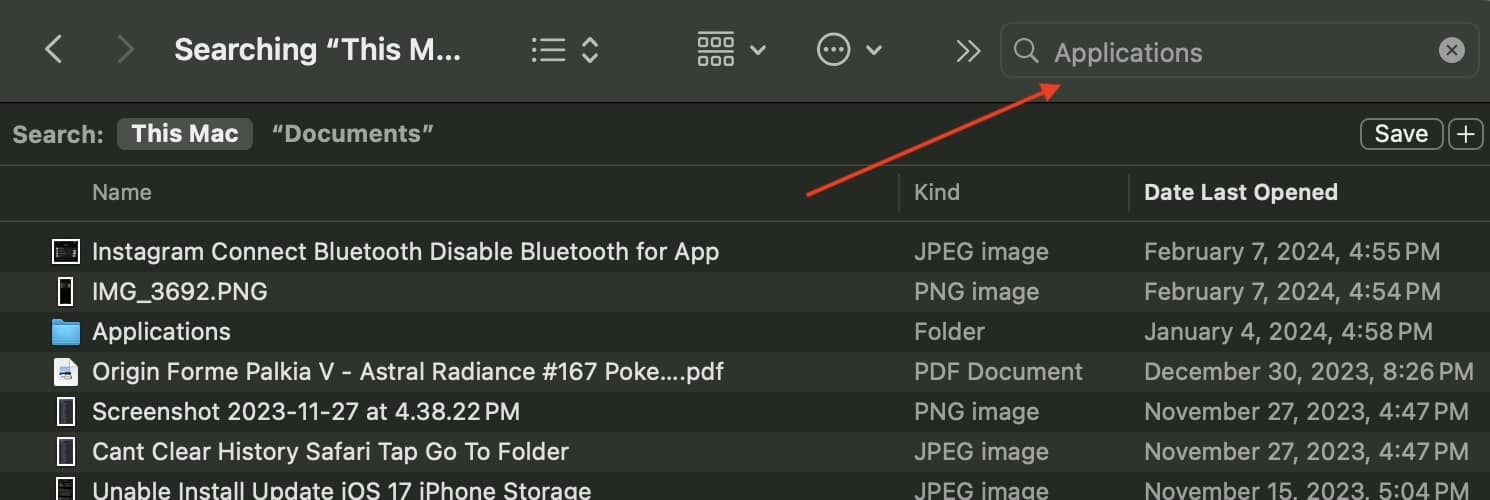Click the magnifying glass search icon
This screenshot has width=1490, height=500.
1026,51
